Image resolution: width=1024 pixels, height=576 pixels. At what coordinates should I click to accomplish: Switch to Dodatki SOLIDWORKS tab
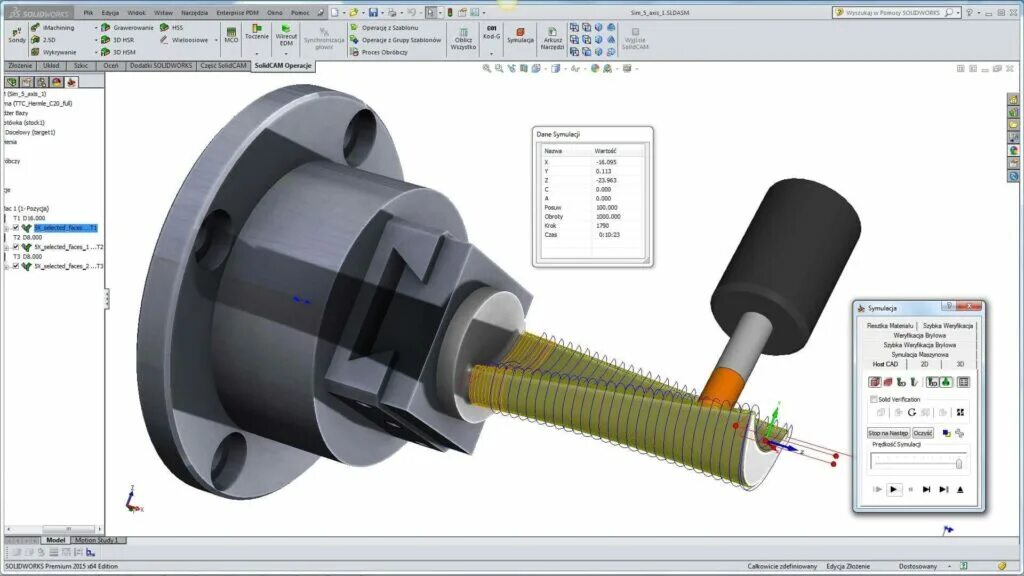pos(161,65)
